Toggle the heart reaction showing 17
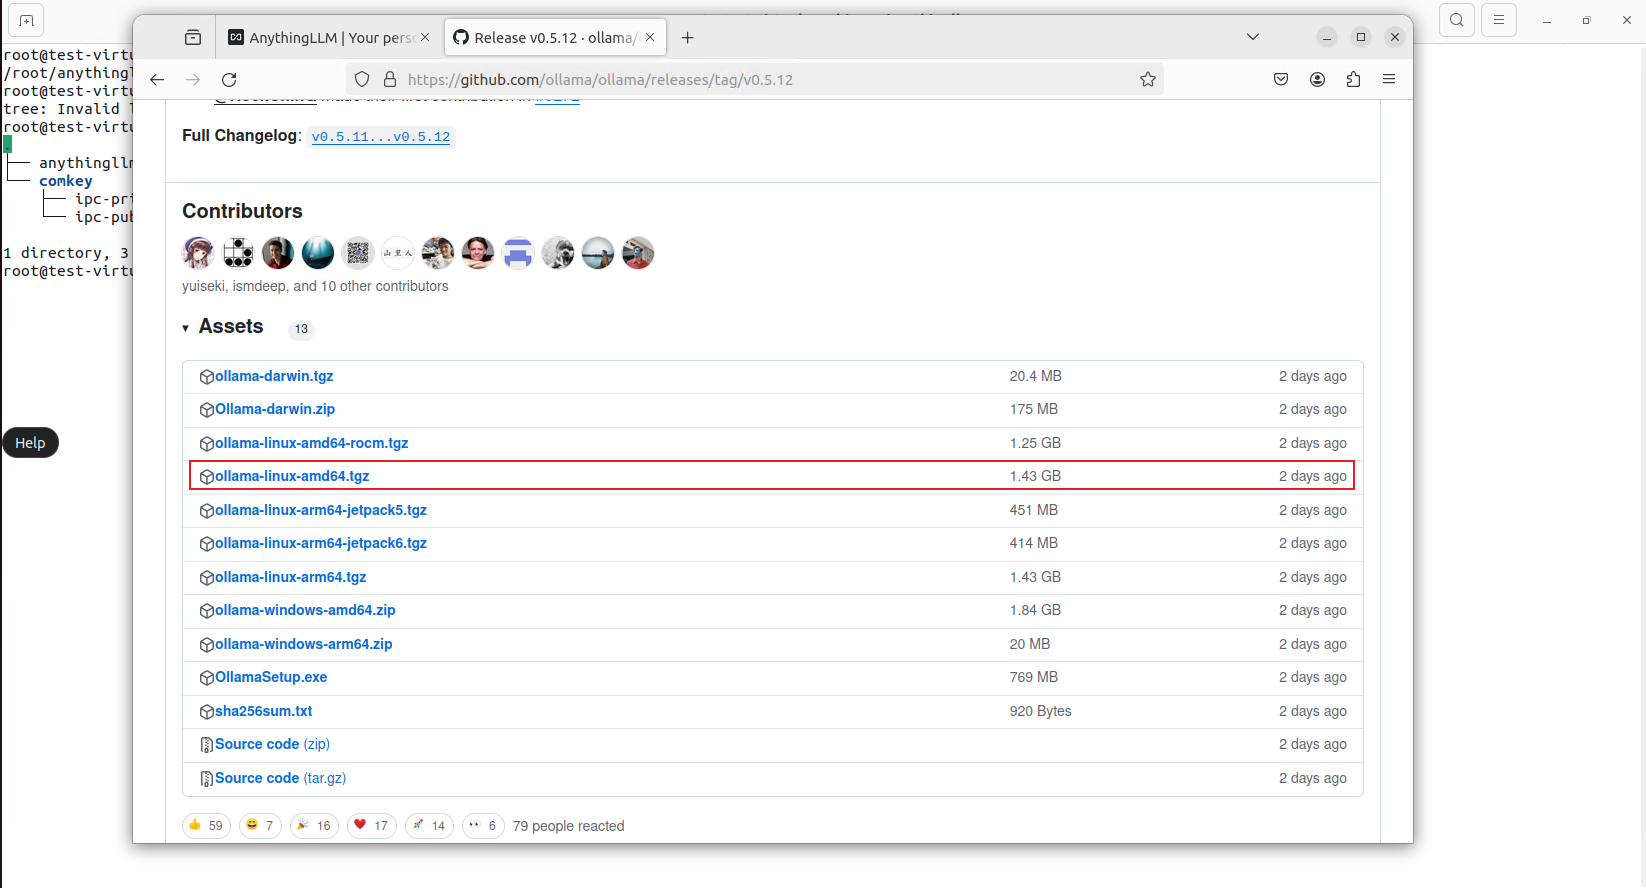The image size is (1646, 888). point(372,825)
